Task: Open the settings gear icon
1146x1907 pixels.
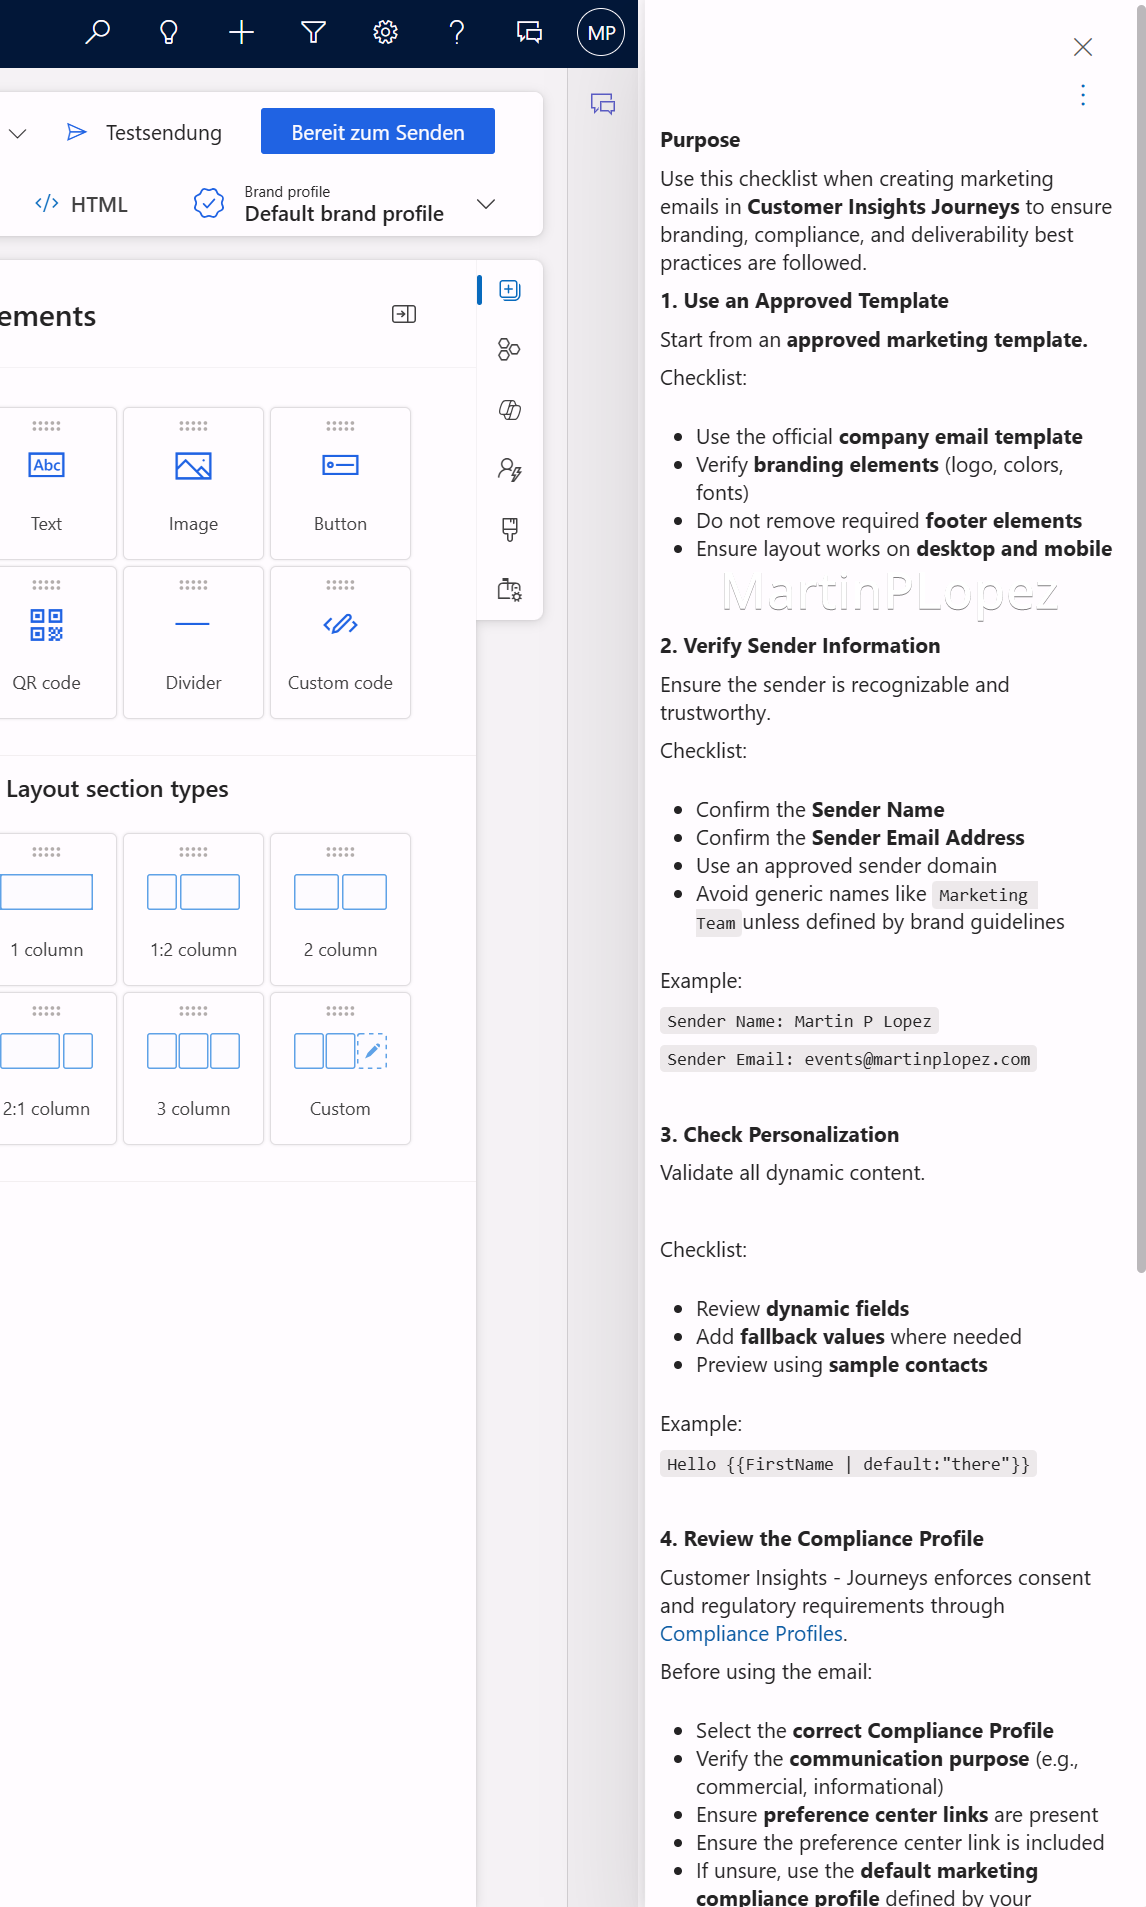Action: (x=385, y=33)
